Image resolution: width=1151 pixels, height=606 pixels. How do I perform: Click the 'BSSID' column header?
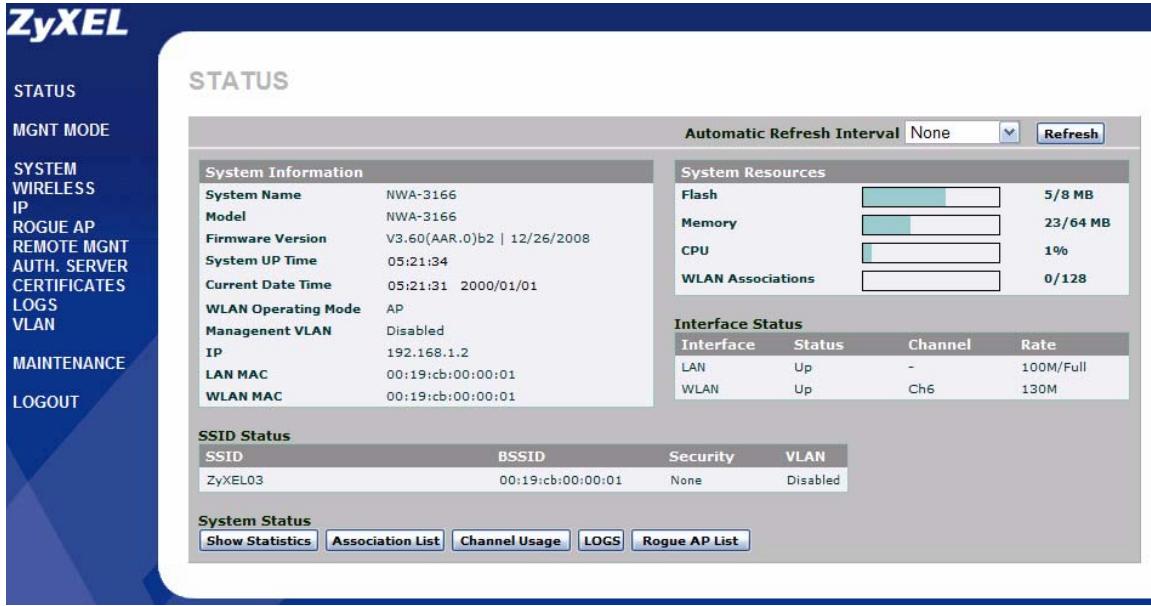click(x=521, y=456)
